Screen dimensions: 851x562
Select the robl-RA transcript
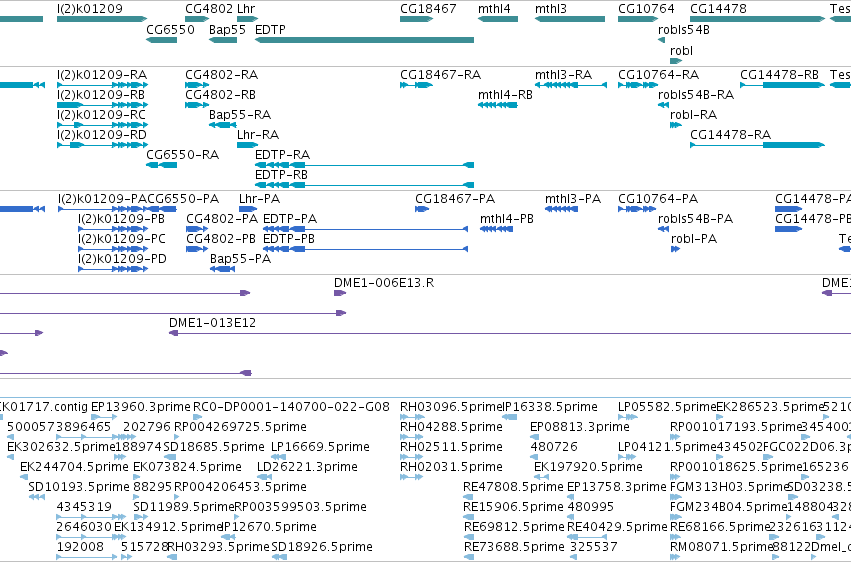(694, 114)
